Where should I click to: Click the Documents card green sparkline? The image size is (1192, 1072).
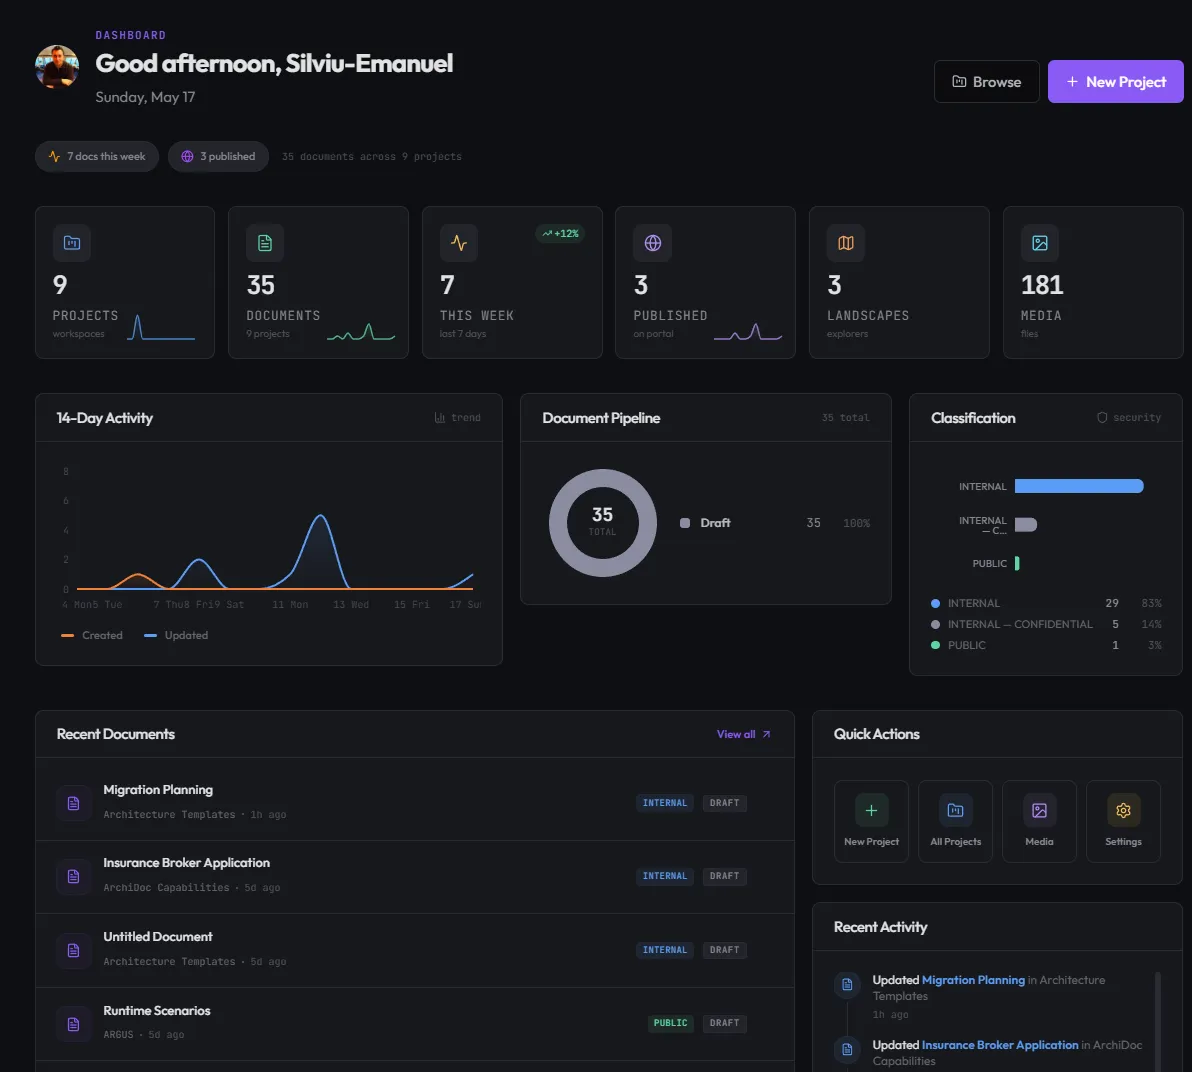click(361, 331)
